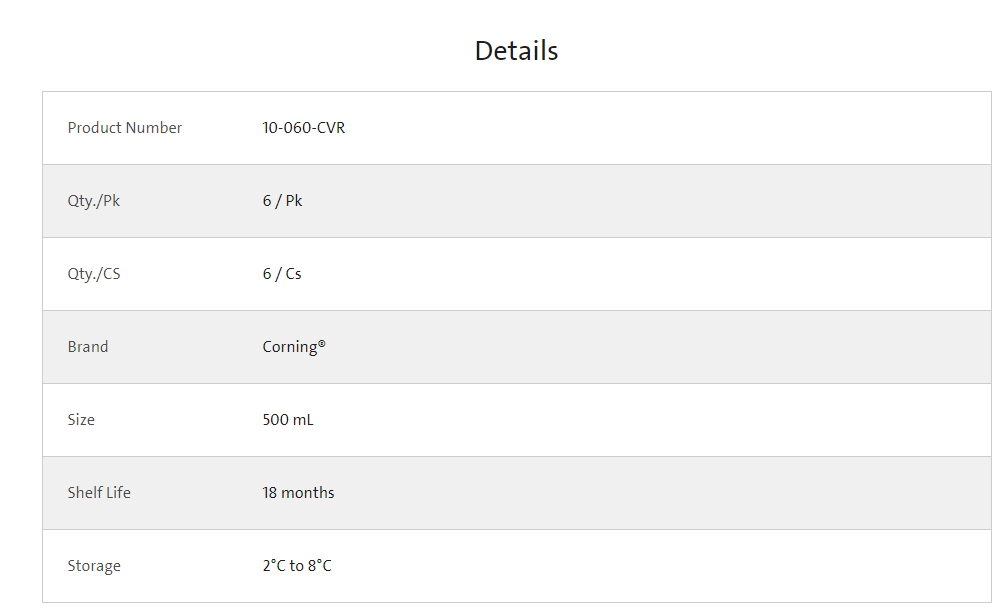
Task: Click the 6 / Pk value
Action: point(282,201)
